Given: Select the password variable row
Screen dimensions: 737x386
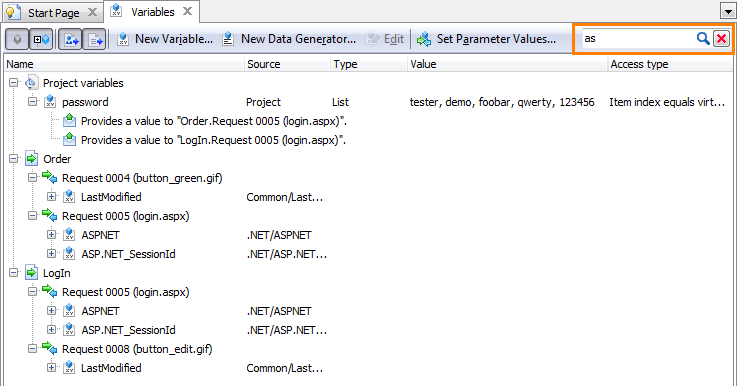Looking at the screenshot, I should [x=368, y=102].
